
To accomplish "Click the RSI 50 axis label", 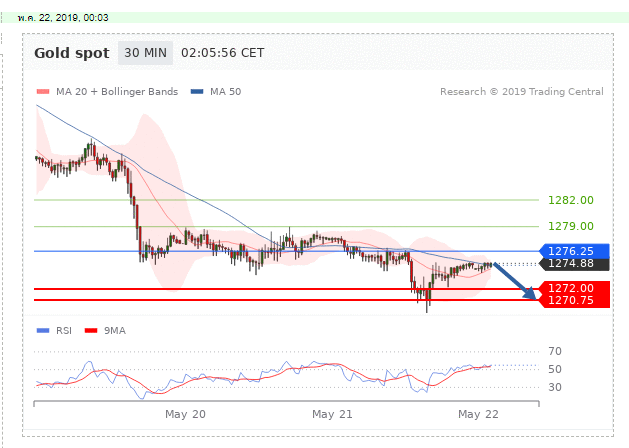I will click(555, 369).
